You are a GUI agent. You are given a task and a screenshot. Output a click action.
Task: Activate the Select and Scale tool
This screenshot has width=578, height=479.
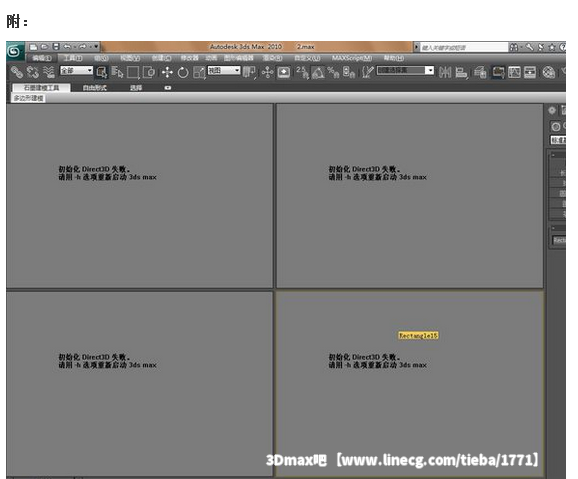pyautogui.click(x=199, y=72)
